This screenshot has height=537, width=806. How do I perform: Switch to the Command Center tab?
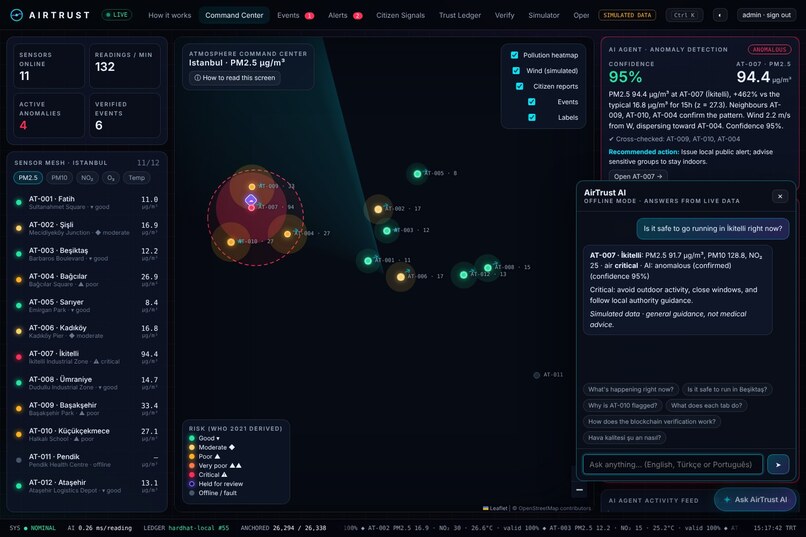click(234, 15)
